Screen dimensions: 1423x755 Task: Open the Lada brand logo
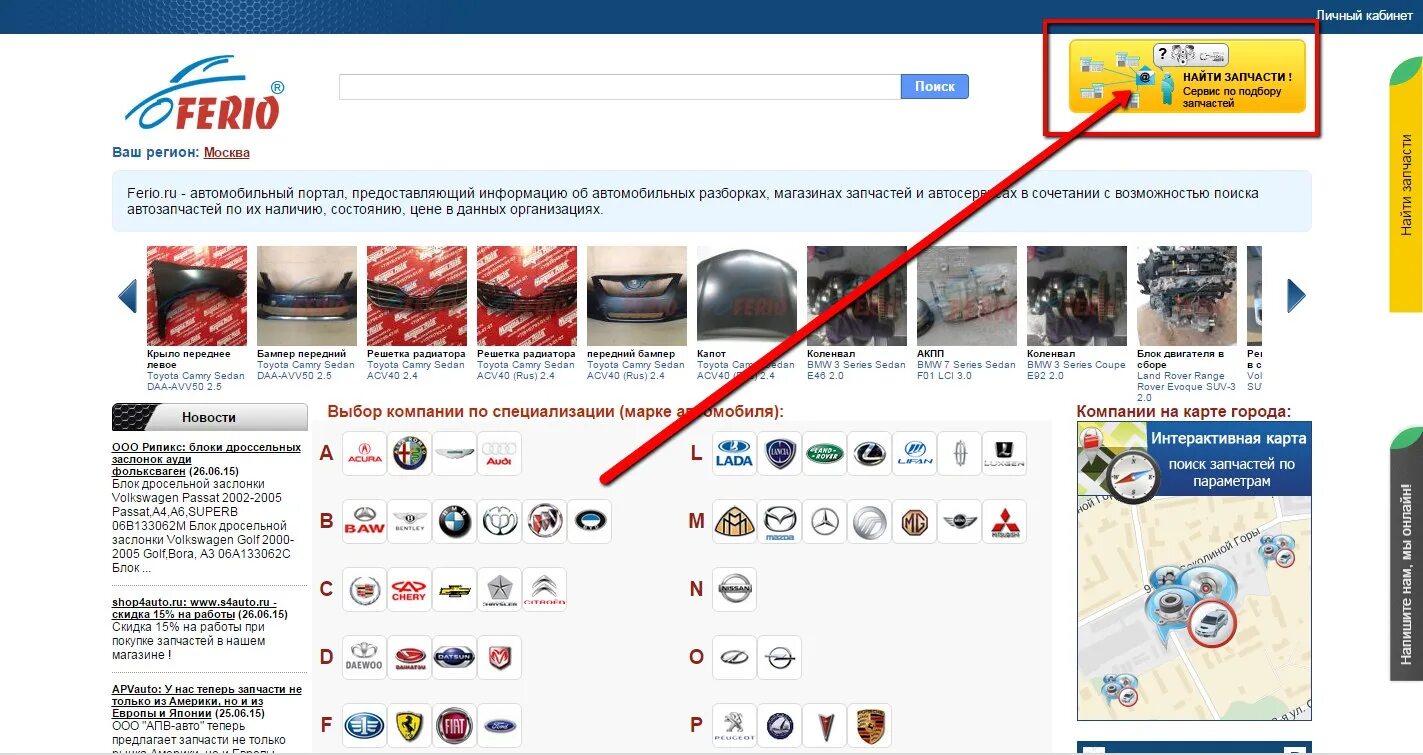coord(734,454)
